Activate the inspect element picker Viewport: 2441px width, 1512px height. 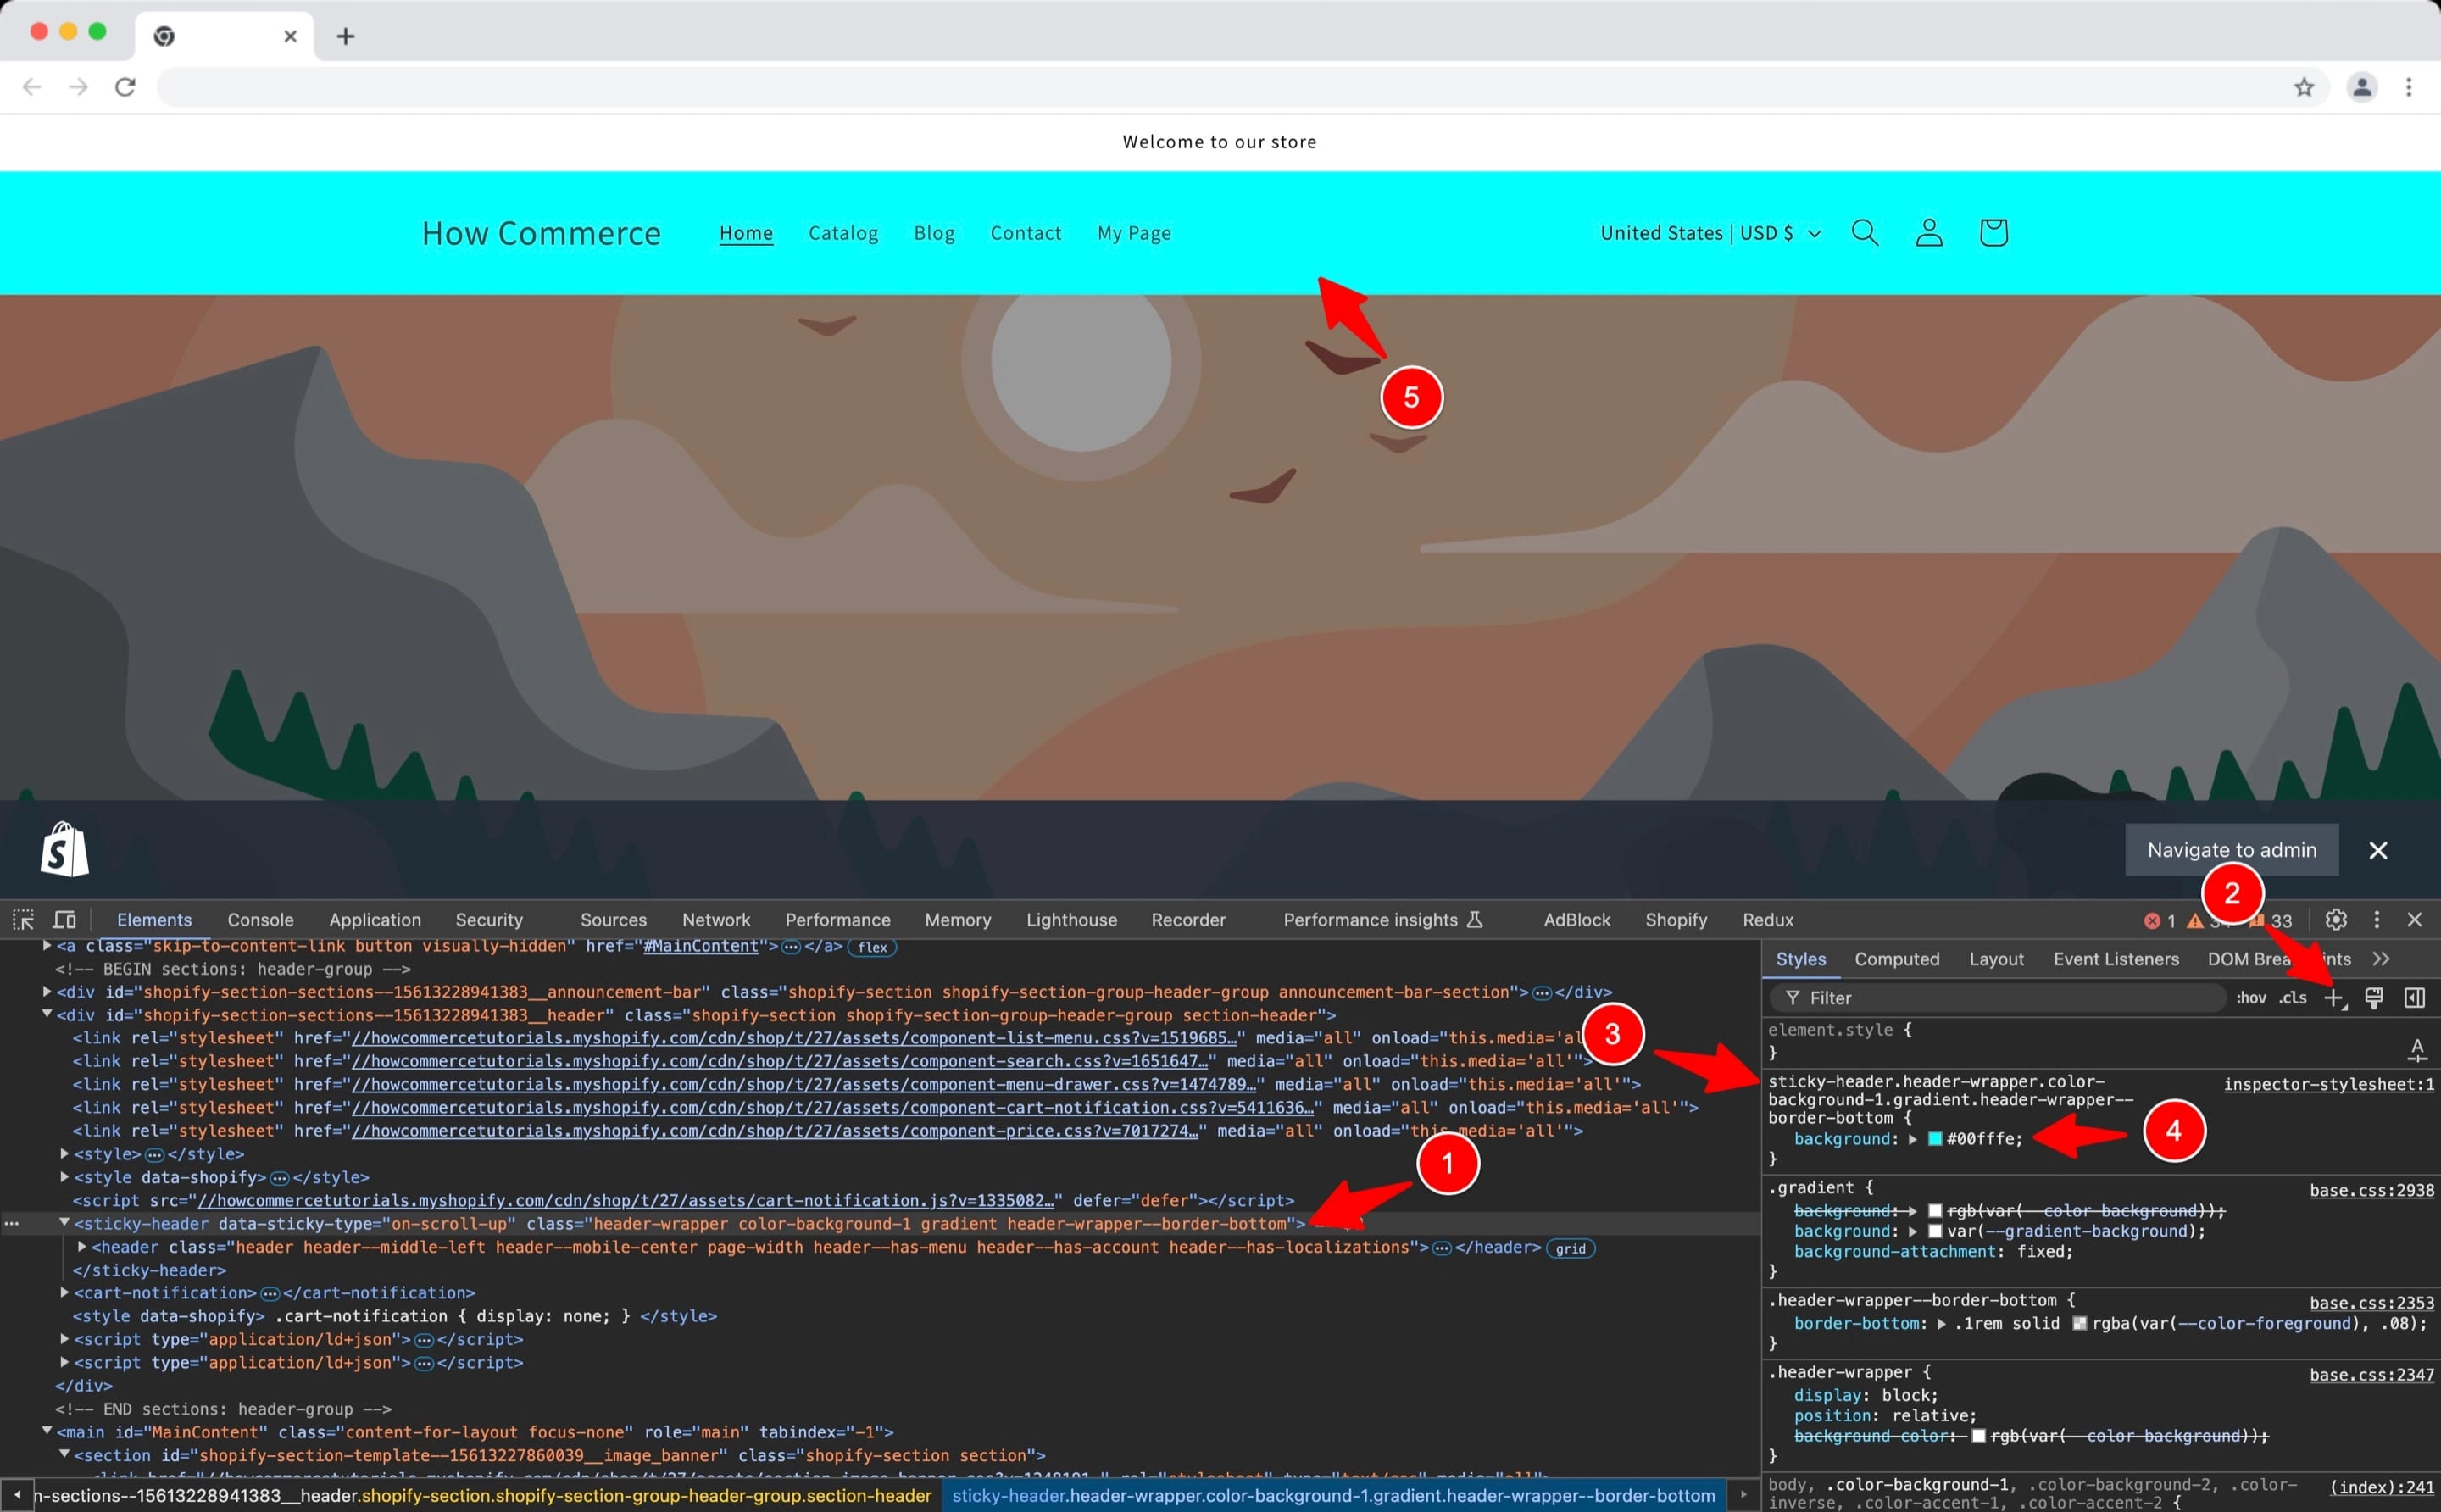23,919
